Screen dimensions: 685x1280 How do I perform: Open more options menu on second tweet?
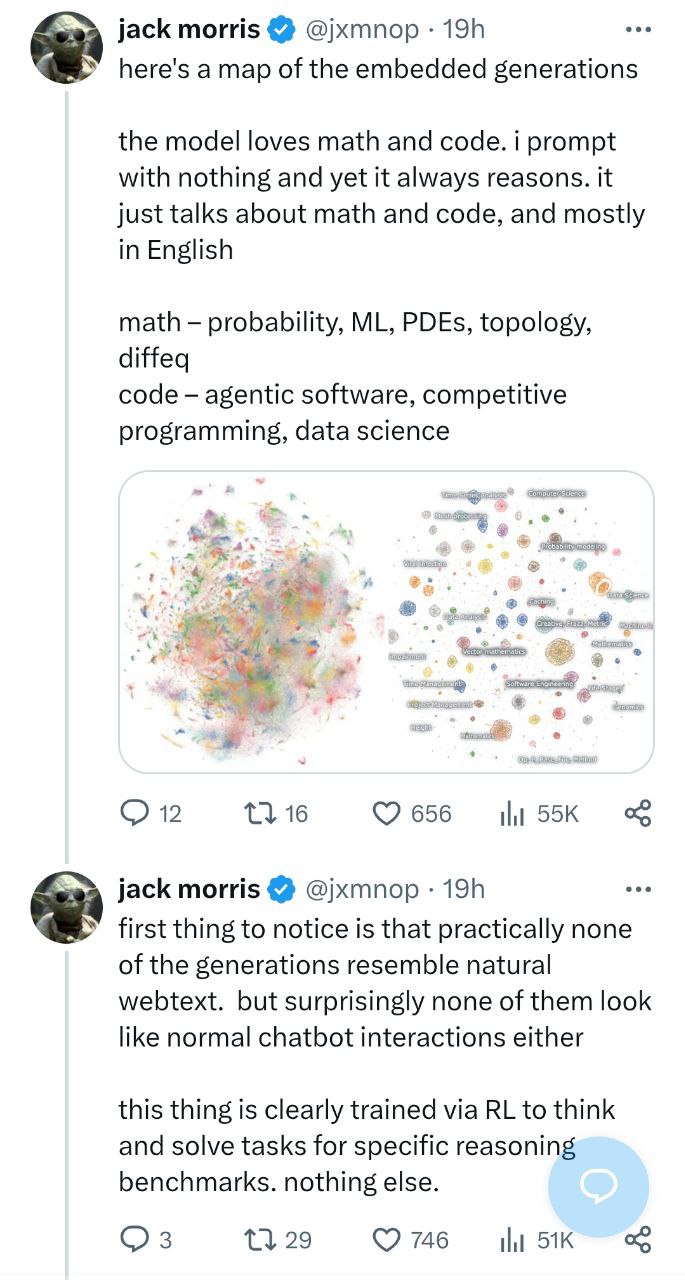point(637,888)
